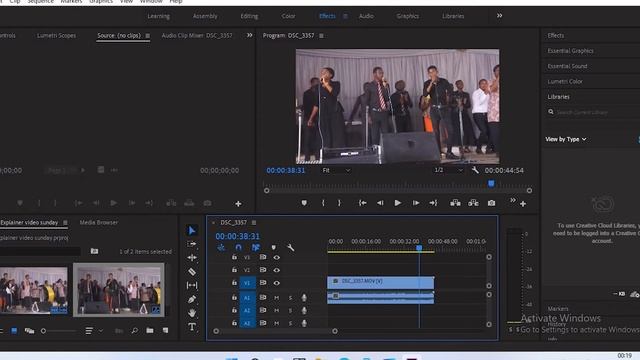
Task: Open DSC_3357 timeline panel menu
Action: pyautogui.click(x=254, y=222)
